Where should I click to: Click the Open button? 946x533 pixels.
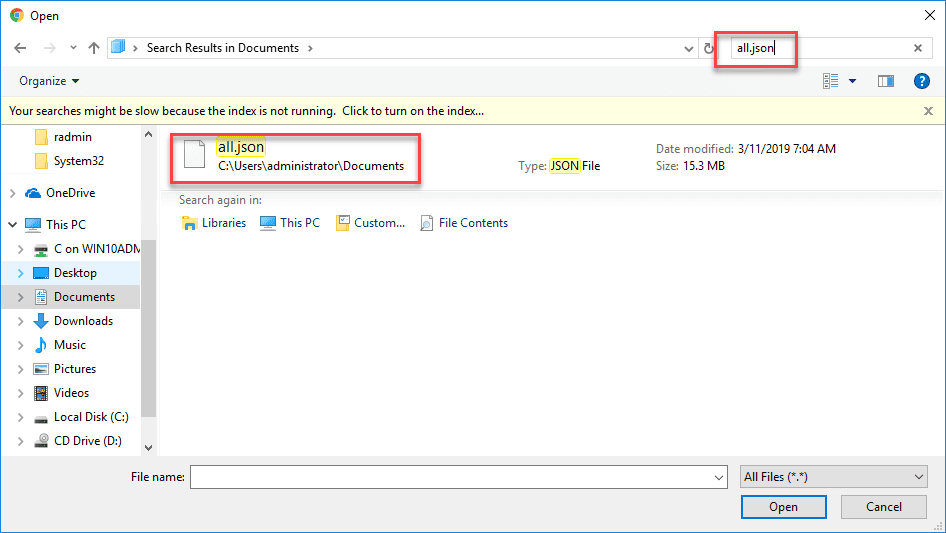(783, 507)
